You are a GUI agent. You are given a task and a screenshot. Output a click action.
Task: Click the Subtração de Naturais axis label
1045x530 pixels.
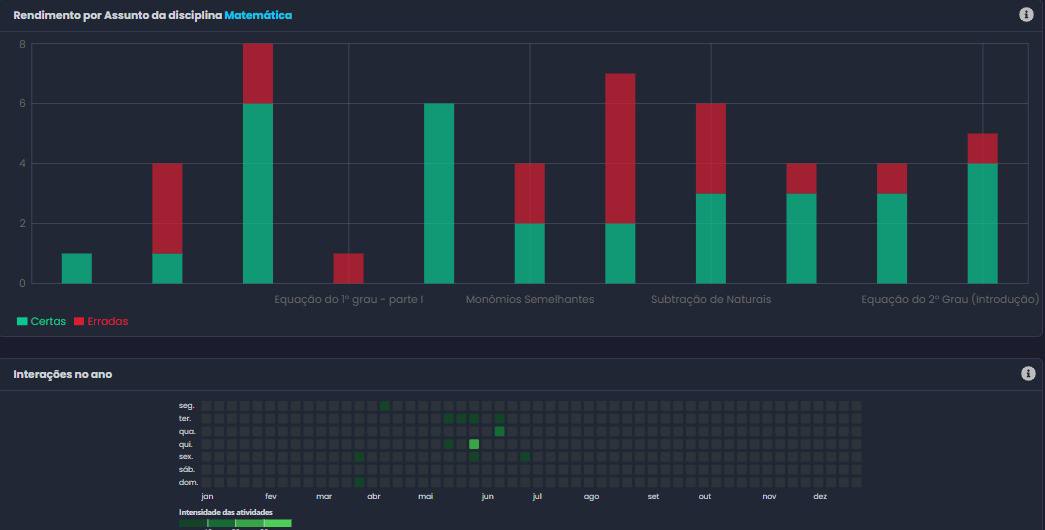710,299
